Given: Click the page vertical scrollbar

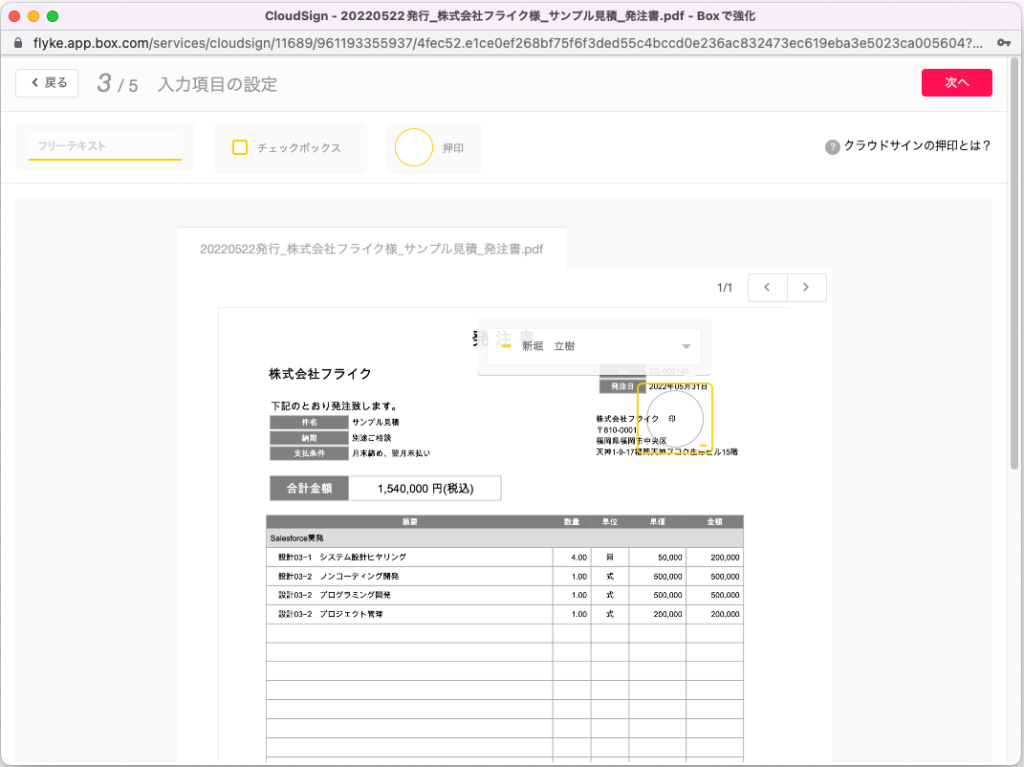Looking at the screenshot, I should 1014,263.
